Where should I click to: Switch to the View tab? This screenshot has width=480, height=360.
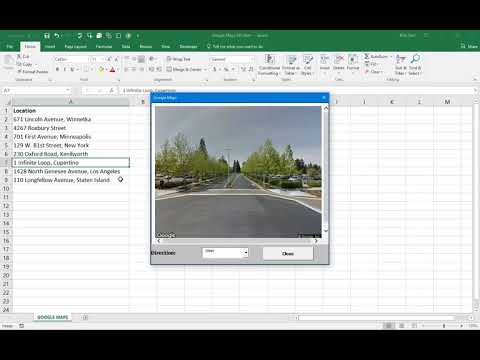[166, 46]
